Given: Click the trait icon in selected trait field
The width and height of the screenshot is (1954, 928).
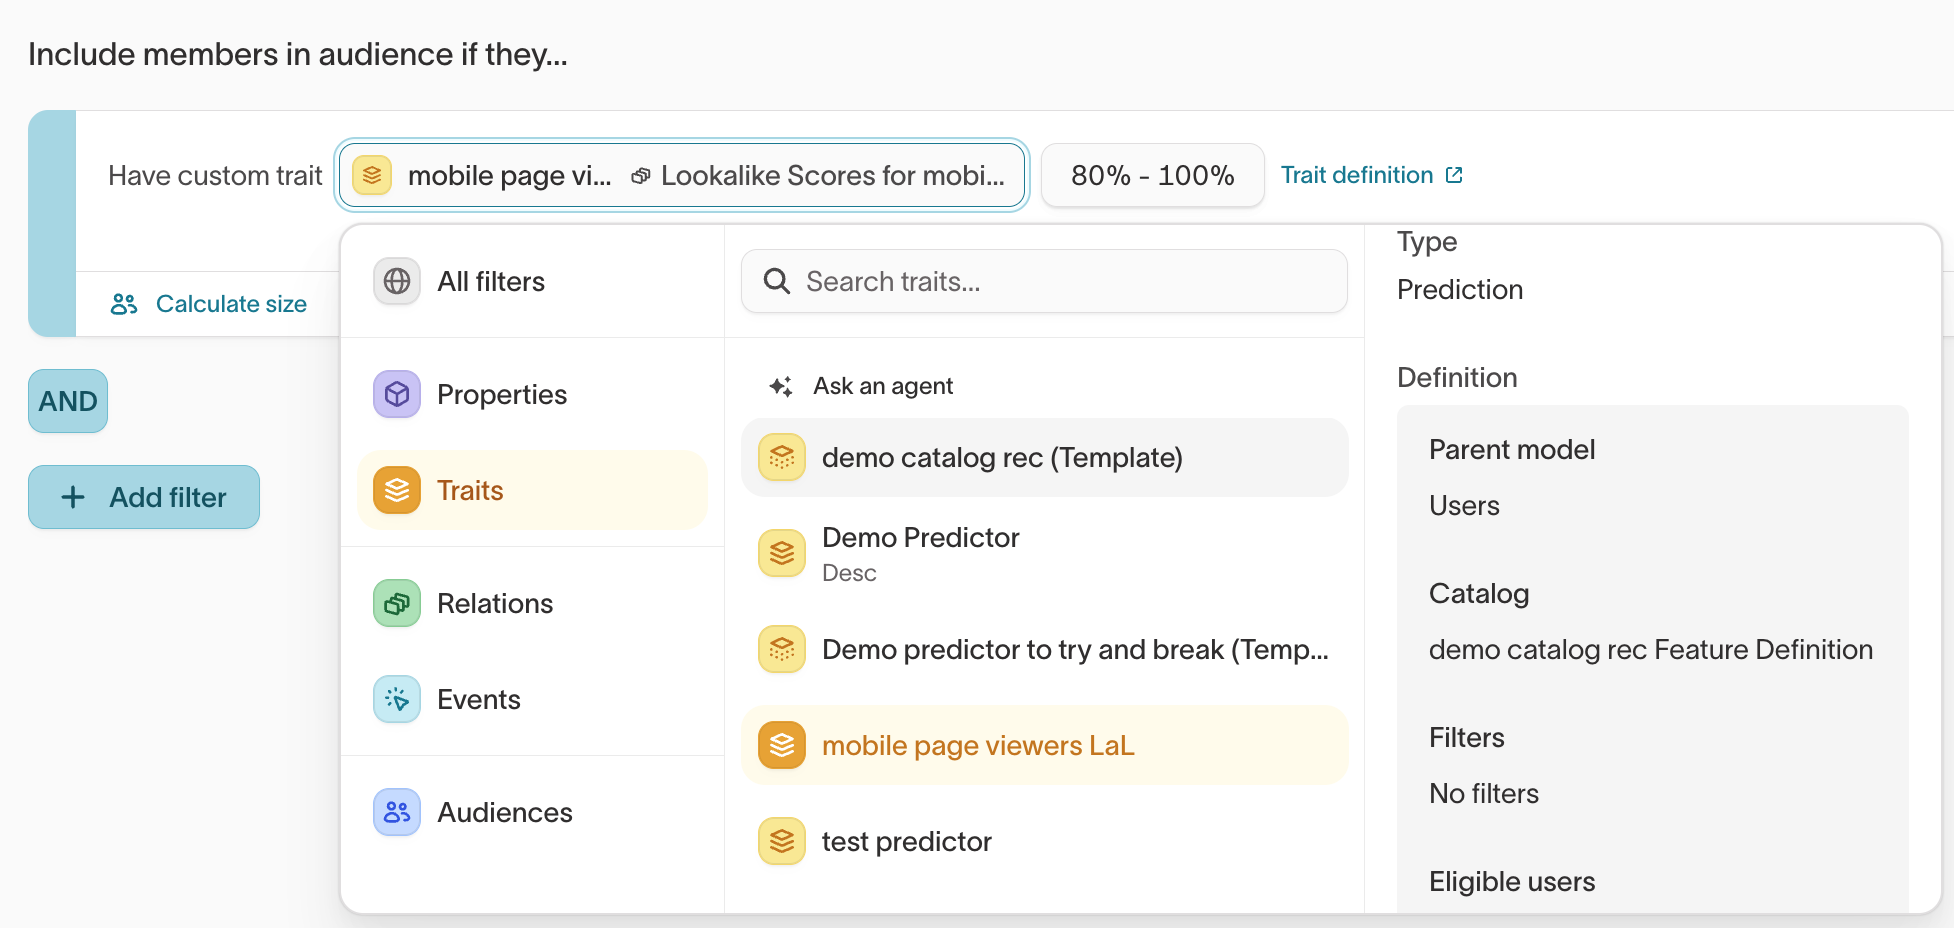Looking at the screenshot, I should coord(372,175).
